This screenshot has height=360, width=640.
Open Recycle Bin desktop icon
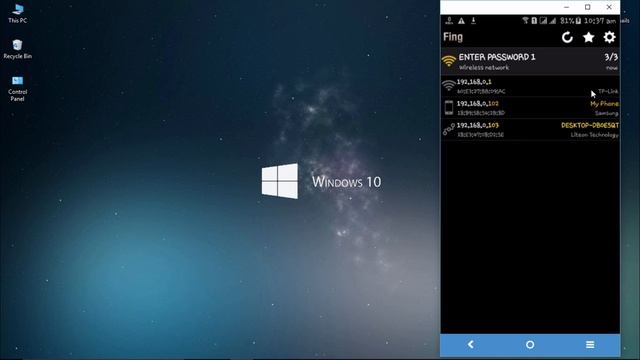tap(18, 49)
